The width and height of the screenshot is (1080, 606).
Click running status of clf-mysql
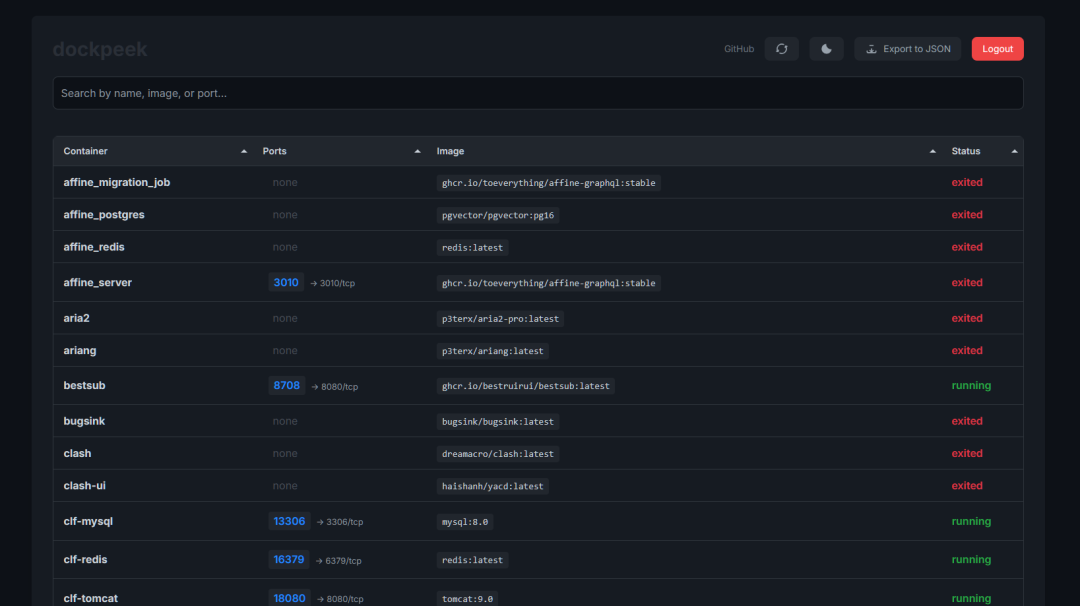click(x=971, y=521)
